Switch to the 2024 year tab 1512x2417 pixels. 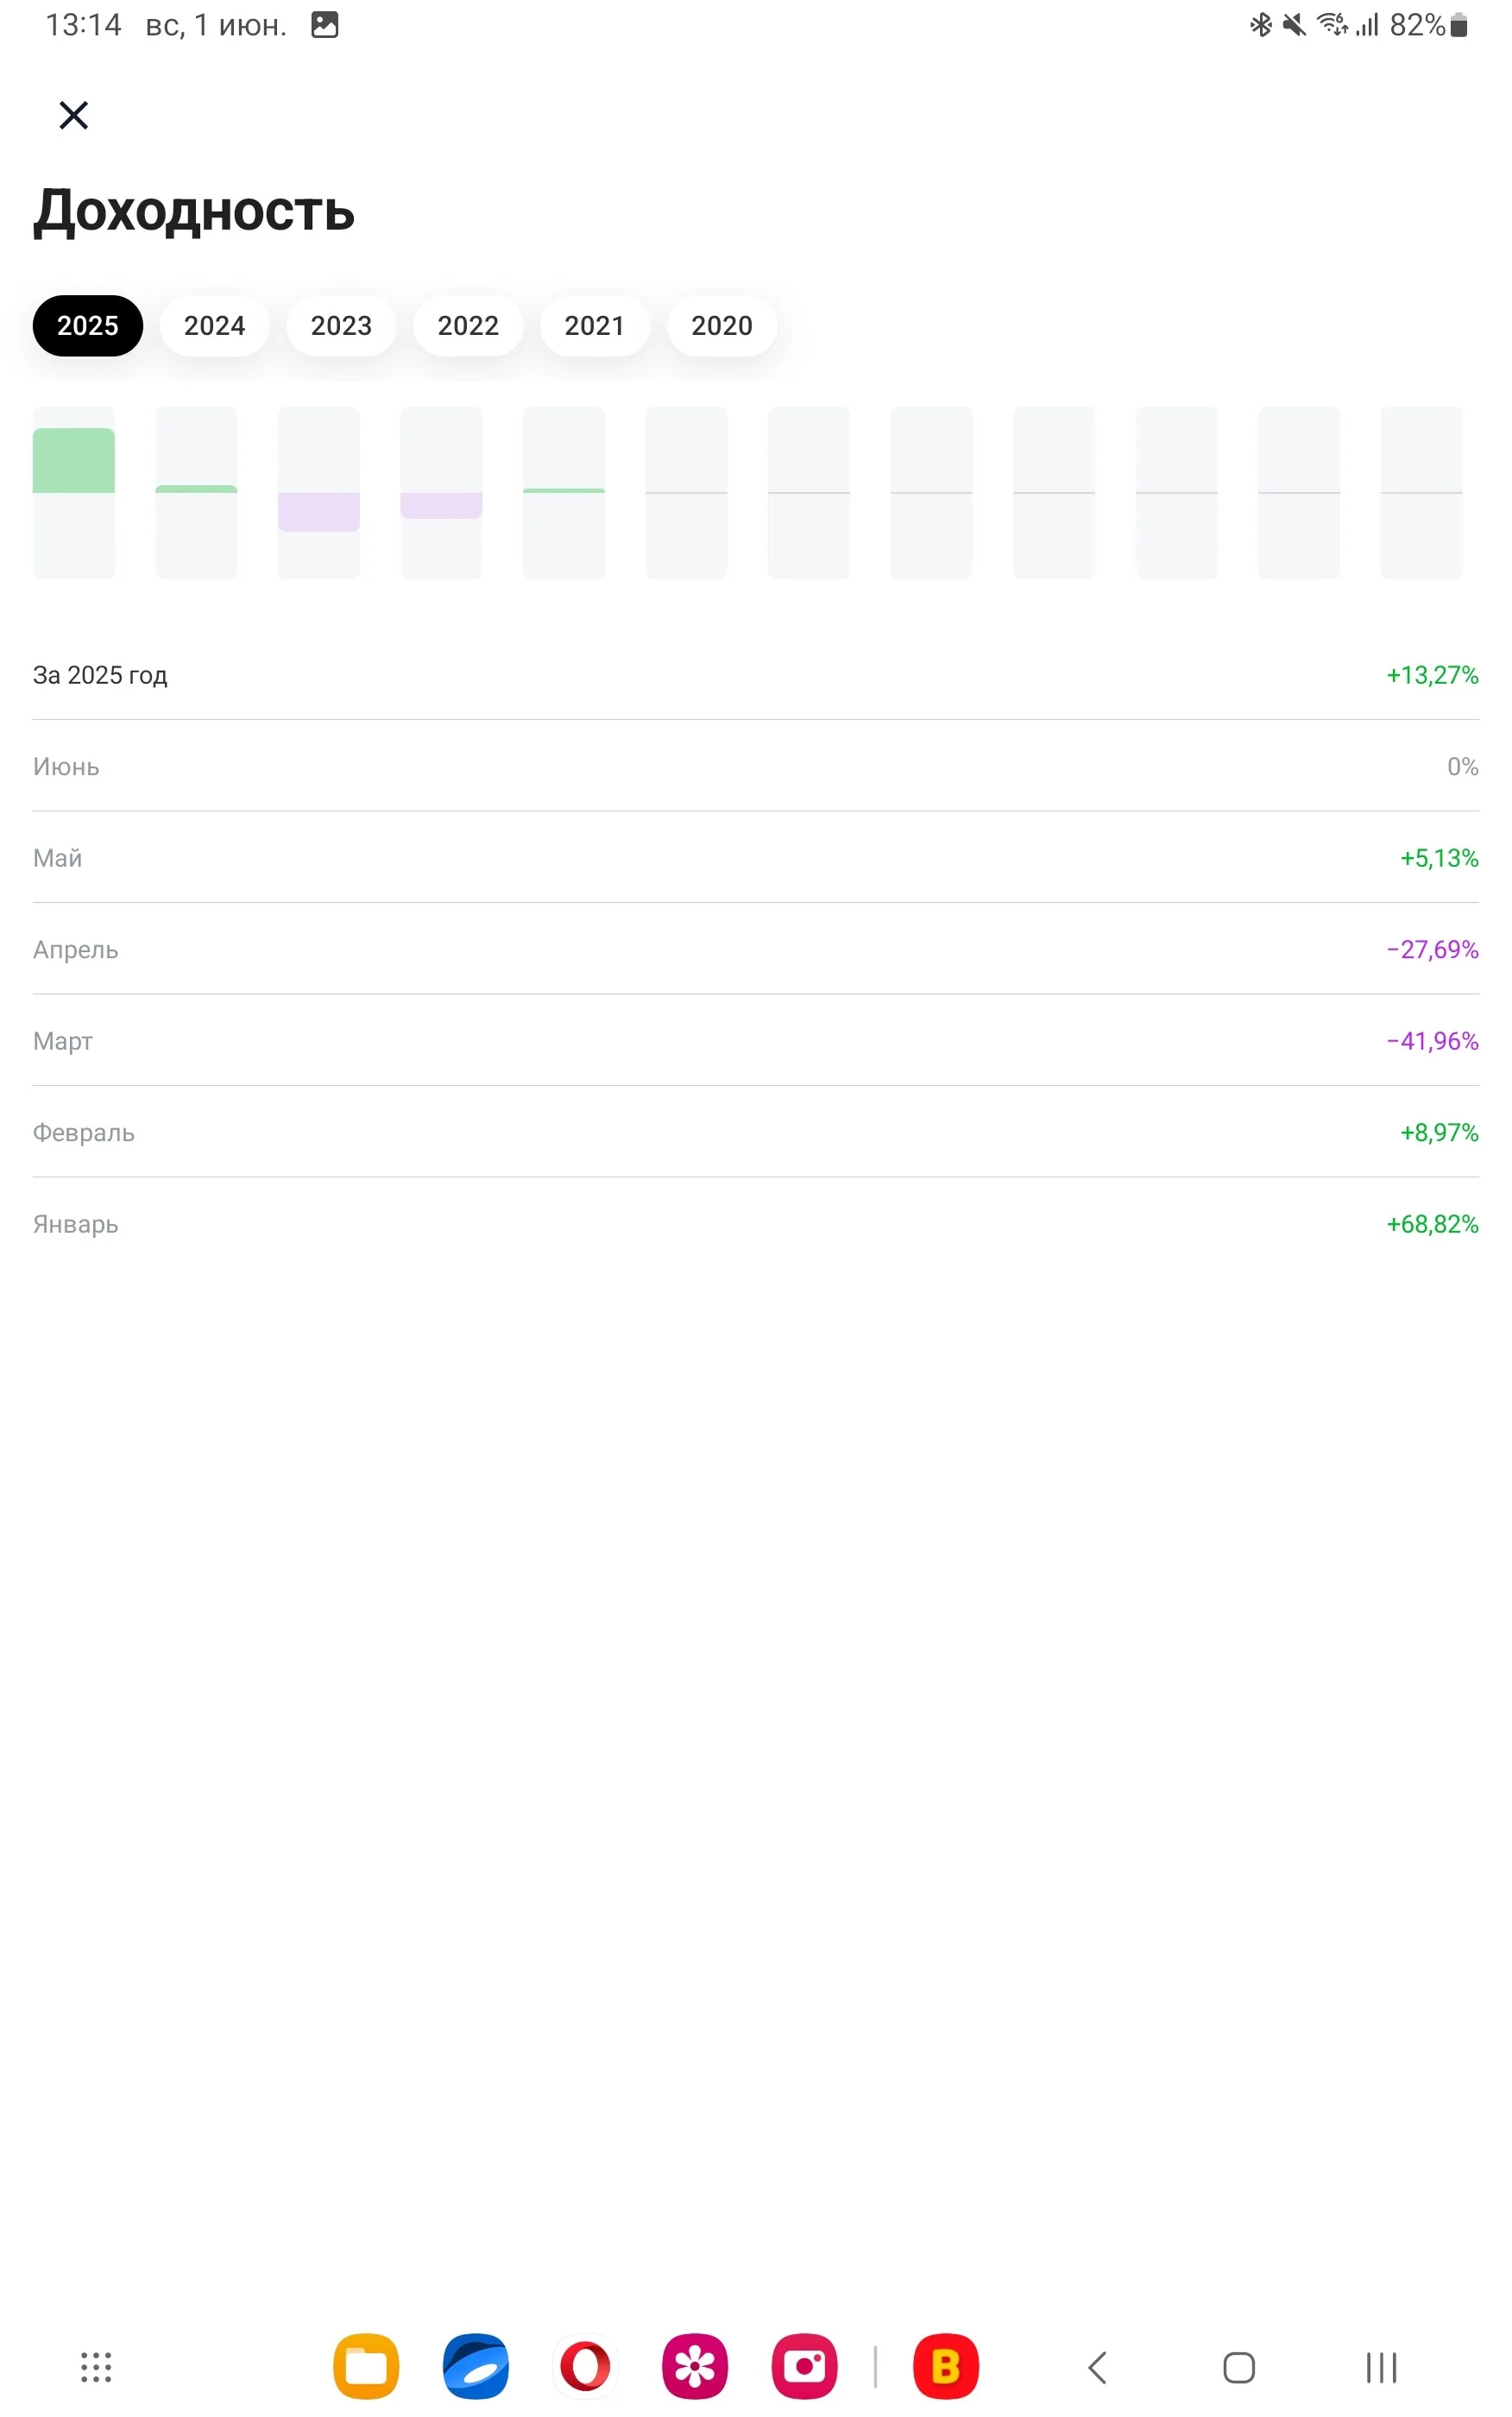pyautogui.click(x=214, y=326)
